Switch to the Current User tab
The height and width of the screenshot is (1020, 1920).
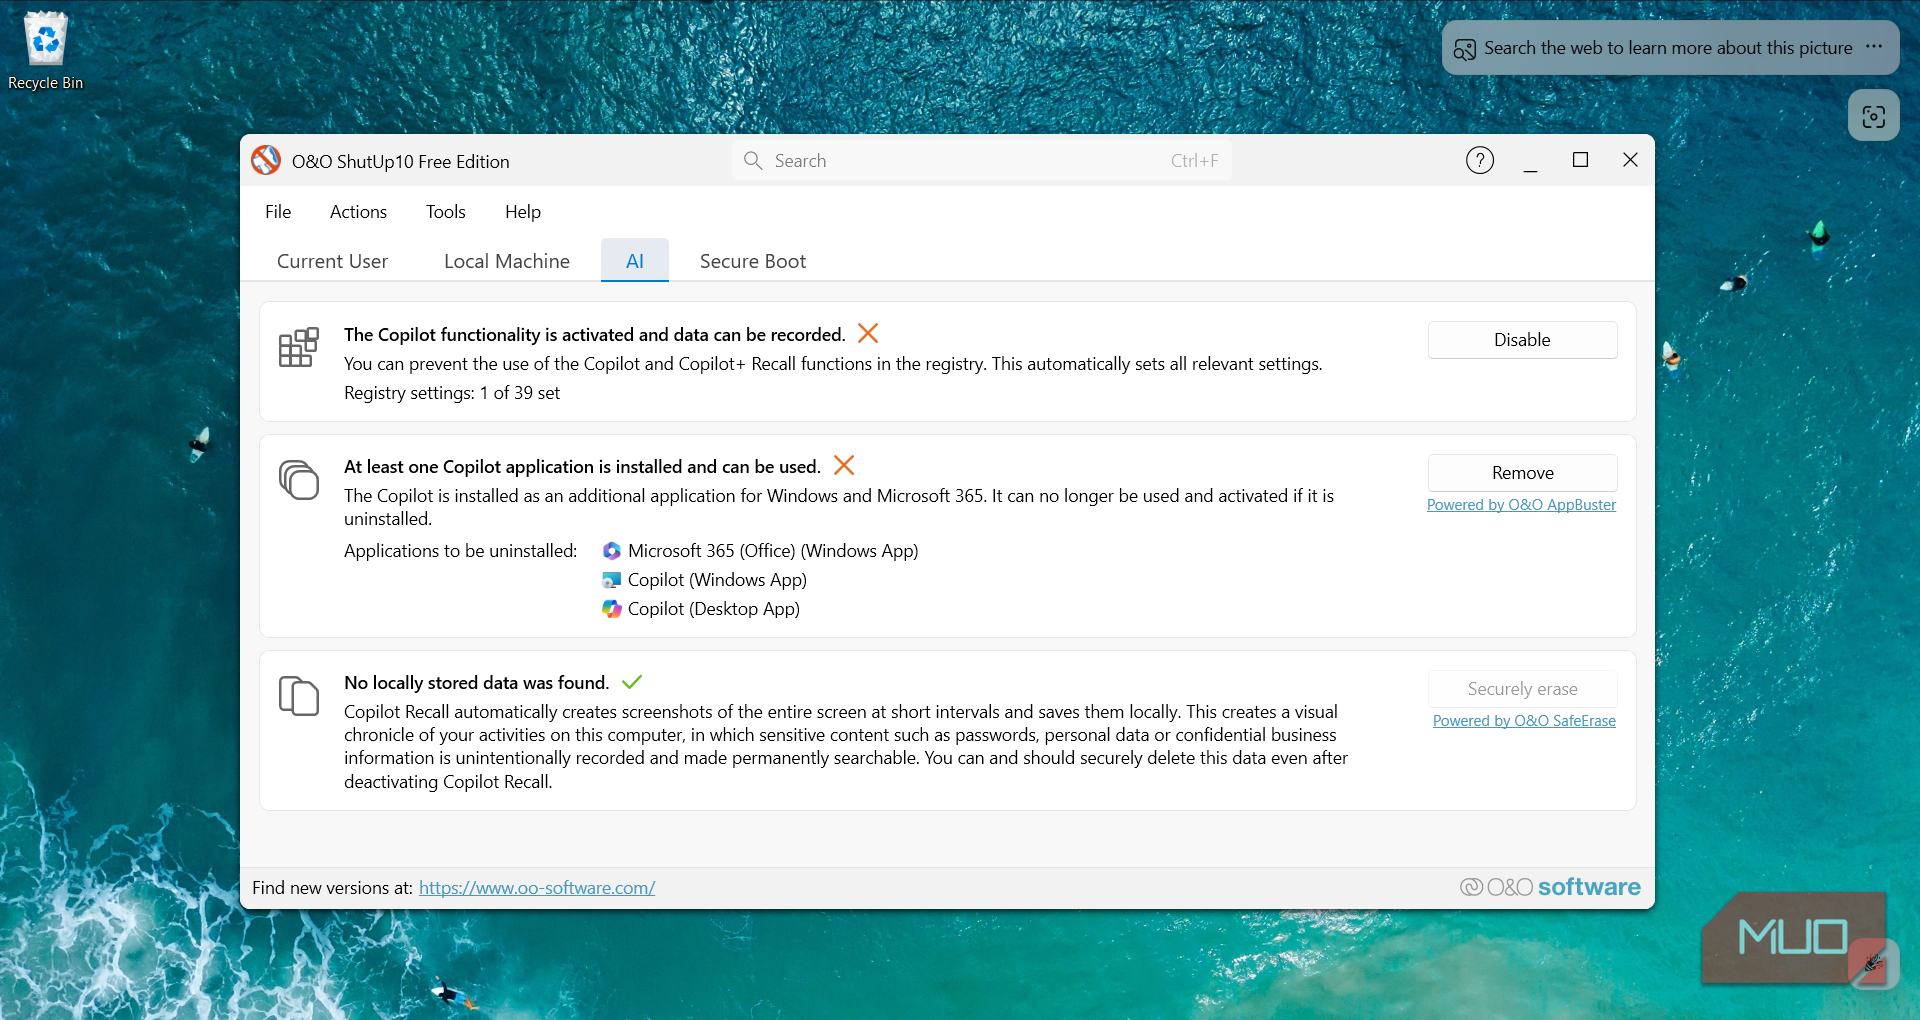click(x=332, y=261)
